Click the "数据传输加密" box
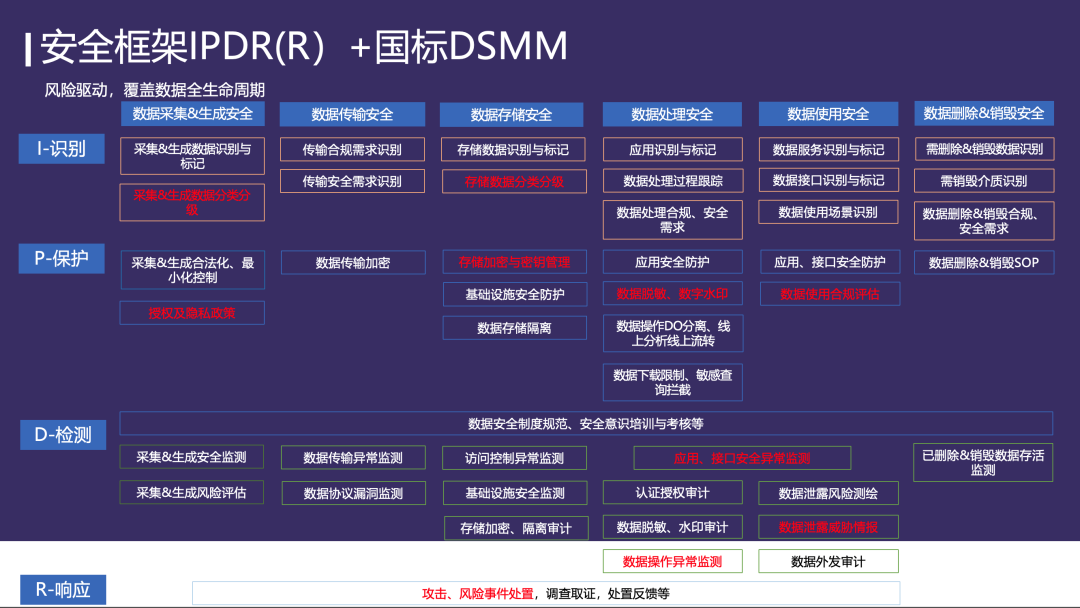 [353, 262]
